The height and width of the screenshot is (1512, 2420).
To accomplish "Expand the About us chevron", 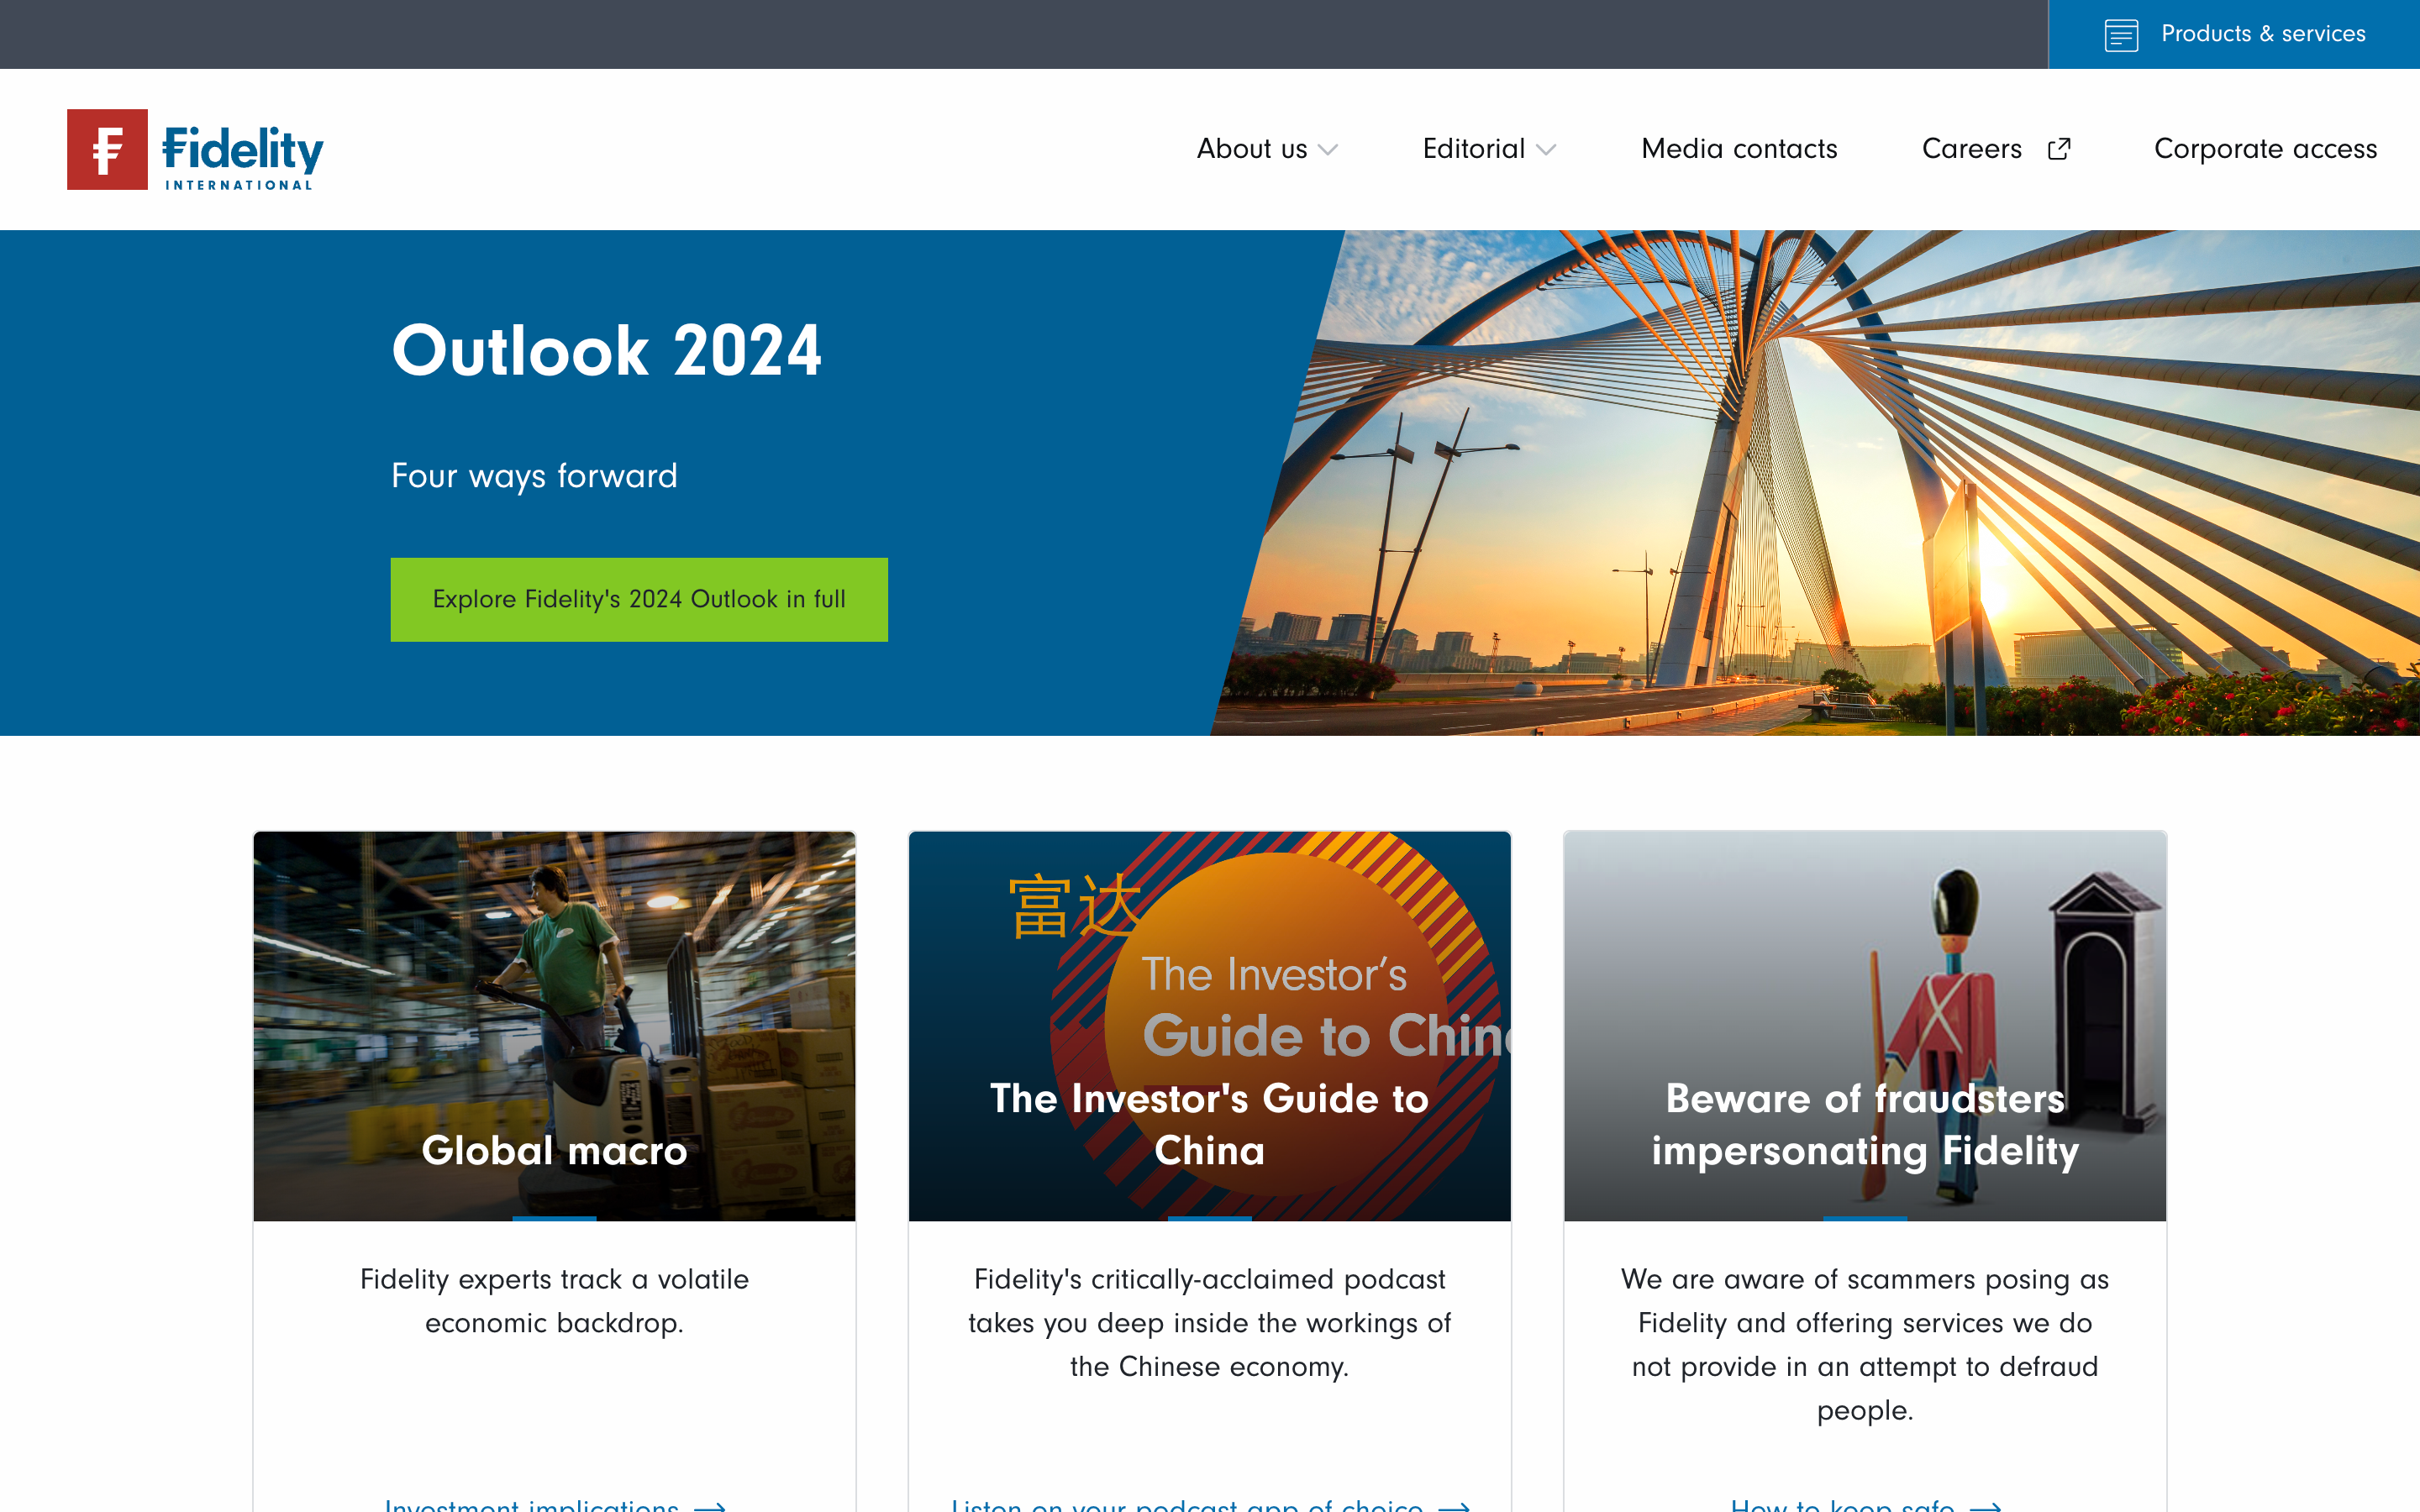I will tap(1328, 150).
